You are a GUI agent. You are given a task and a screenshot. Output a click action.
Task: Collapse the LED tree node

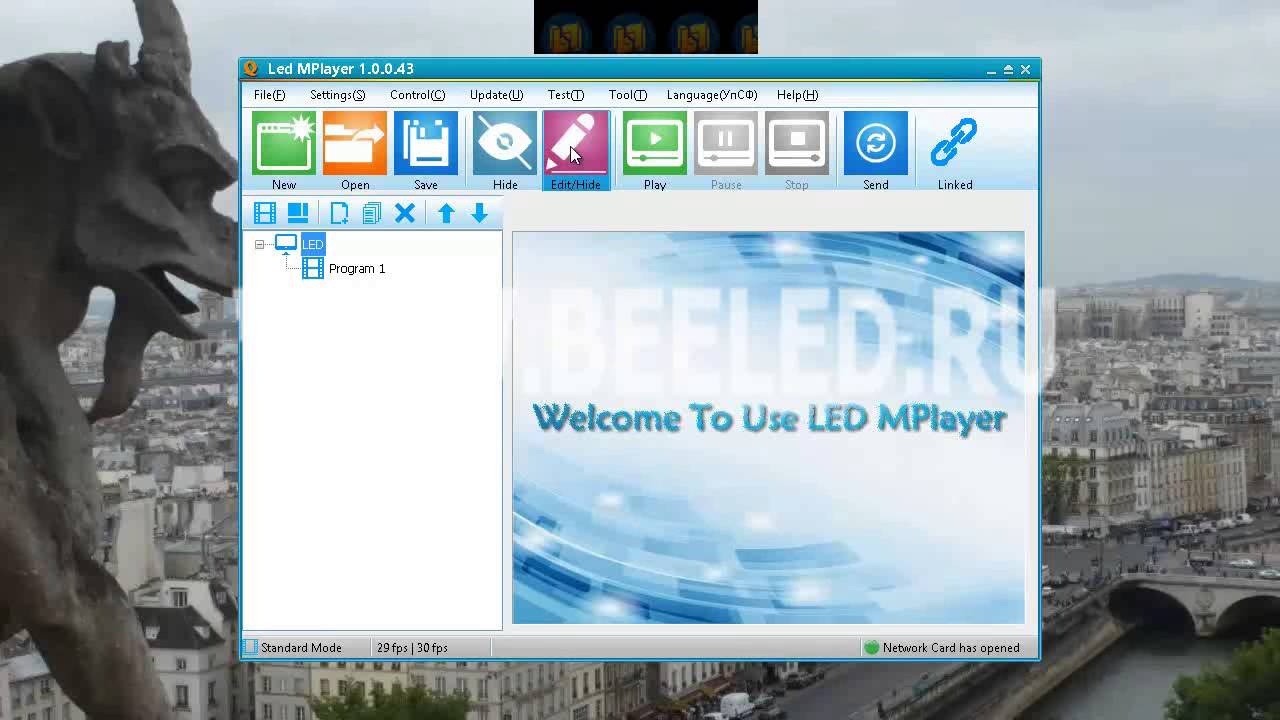click(x=260, y=244)
